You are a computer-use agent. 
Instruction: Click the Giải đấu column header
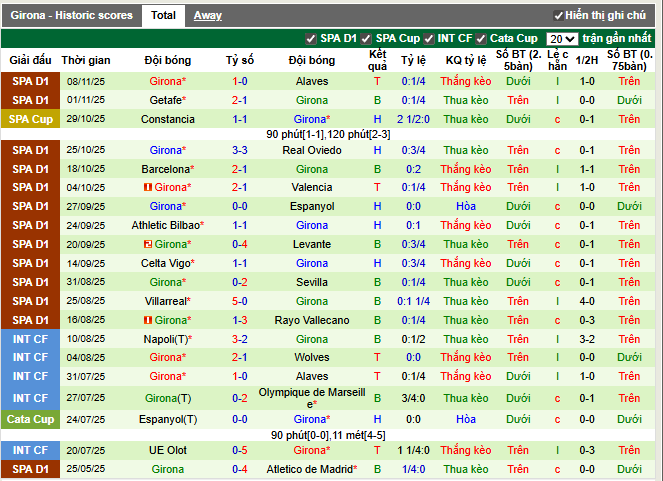(x=30, y=60)
